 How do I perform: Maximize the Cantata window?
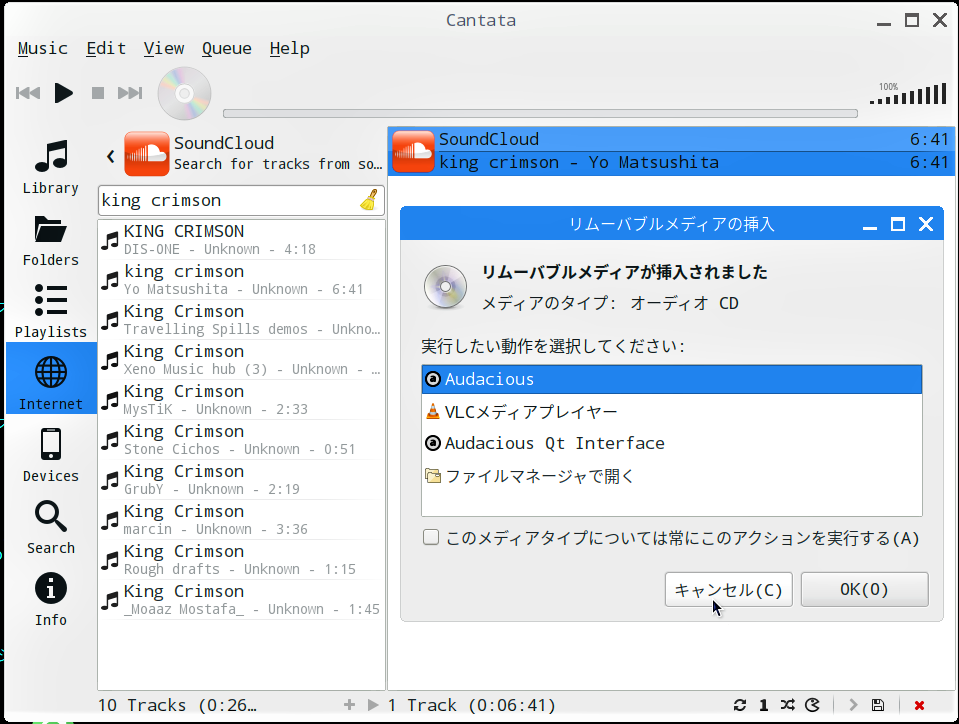coord(912,21)
